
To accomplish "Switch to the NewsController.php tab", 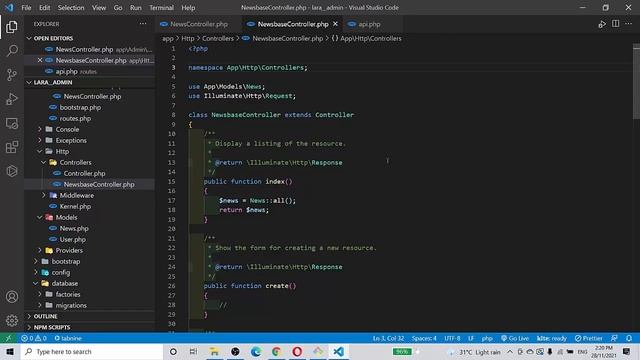I will pyautogui.click(x=199, y=24).
